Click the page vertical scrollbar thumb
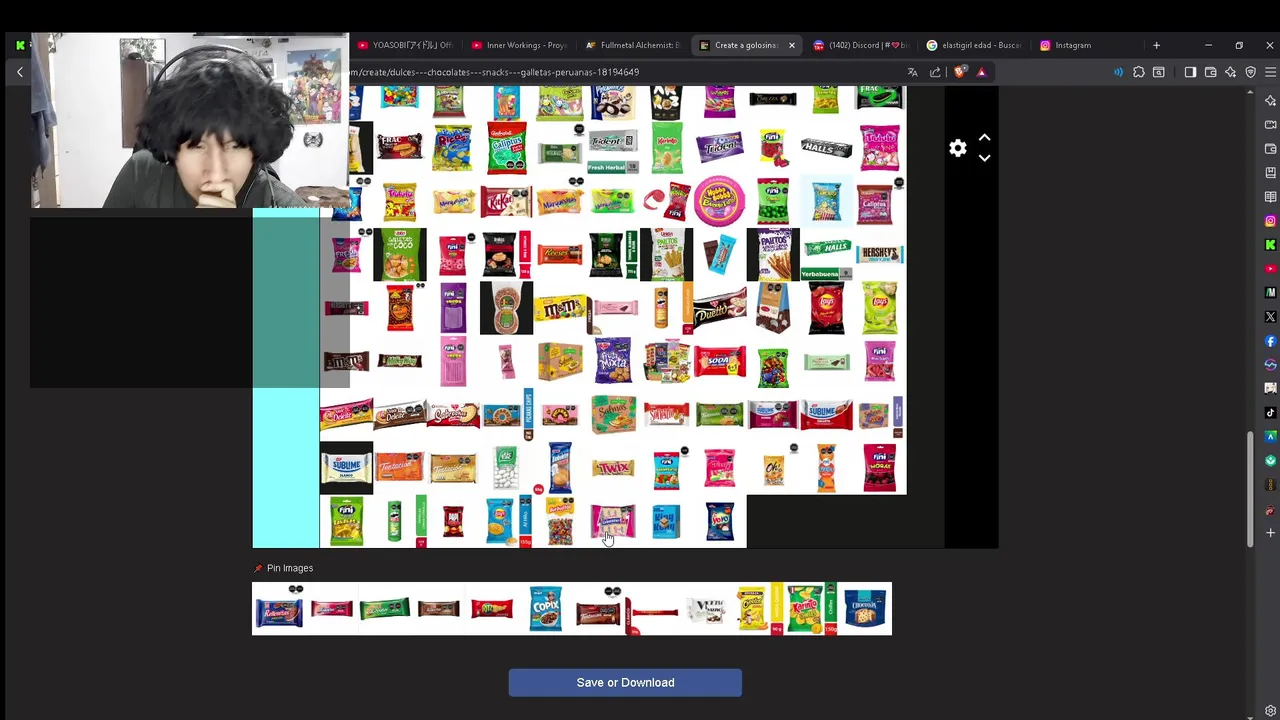 point(1250,489)
